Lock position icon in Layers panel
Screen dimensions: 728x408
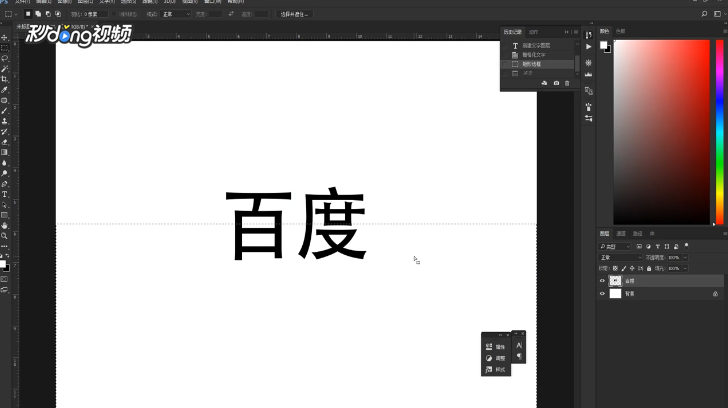point(632,268)
